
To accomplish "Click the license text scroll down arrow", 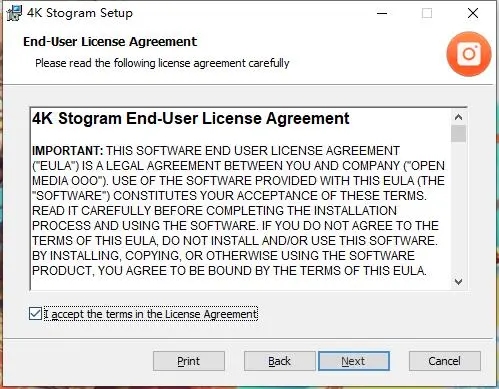I will 458,282.
